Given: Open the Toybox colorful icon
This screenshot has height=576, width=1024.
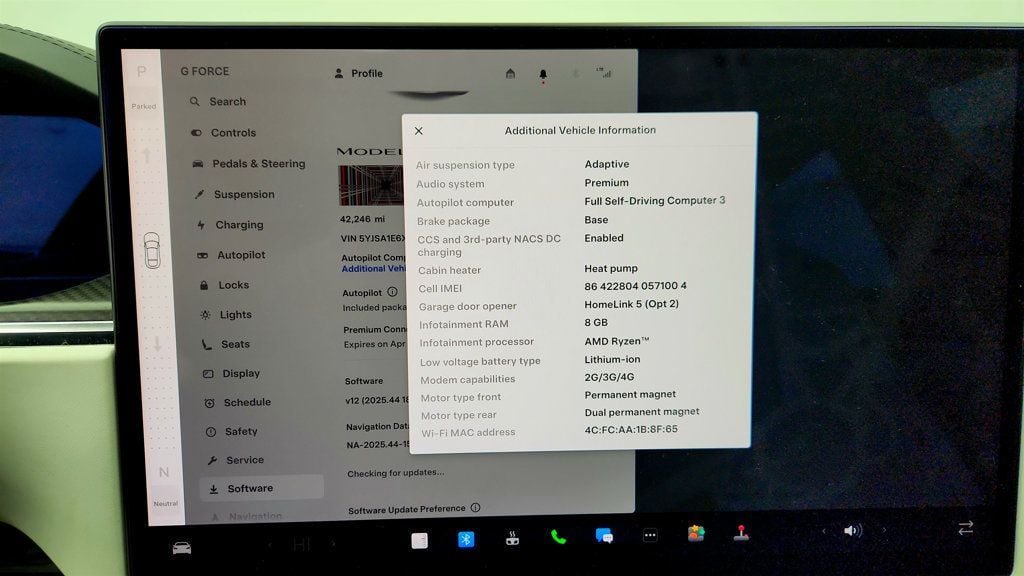Looking at the screenshot, I should [696, 534].
